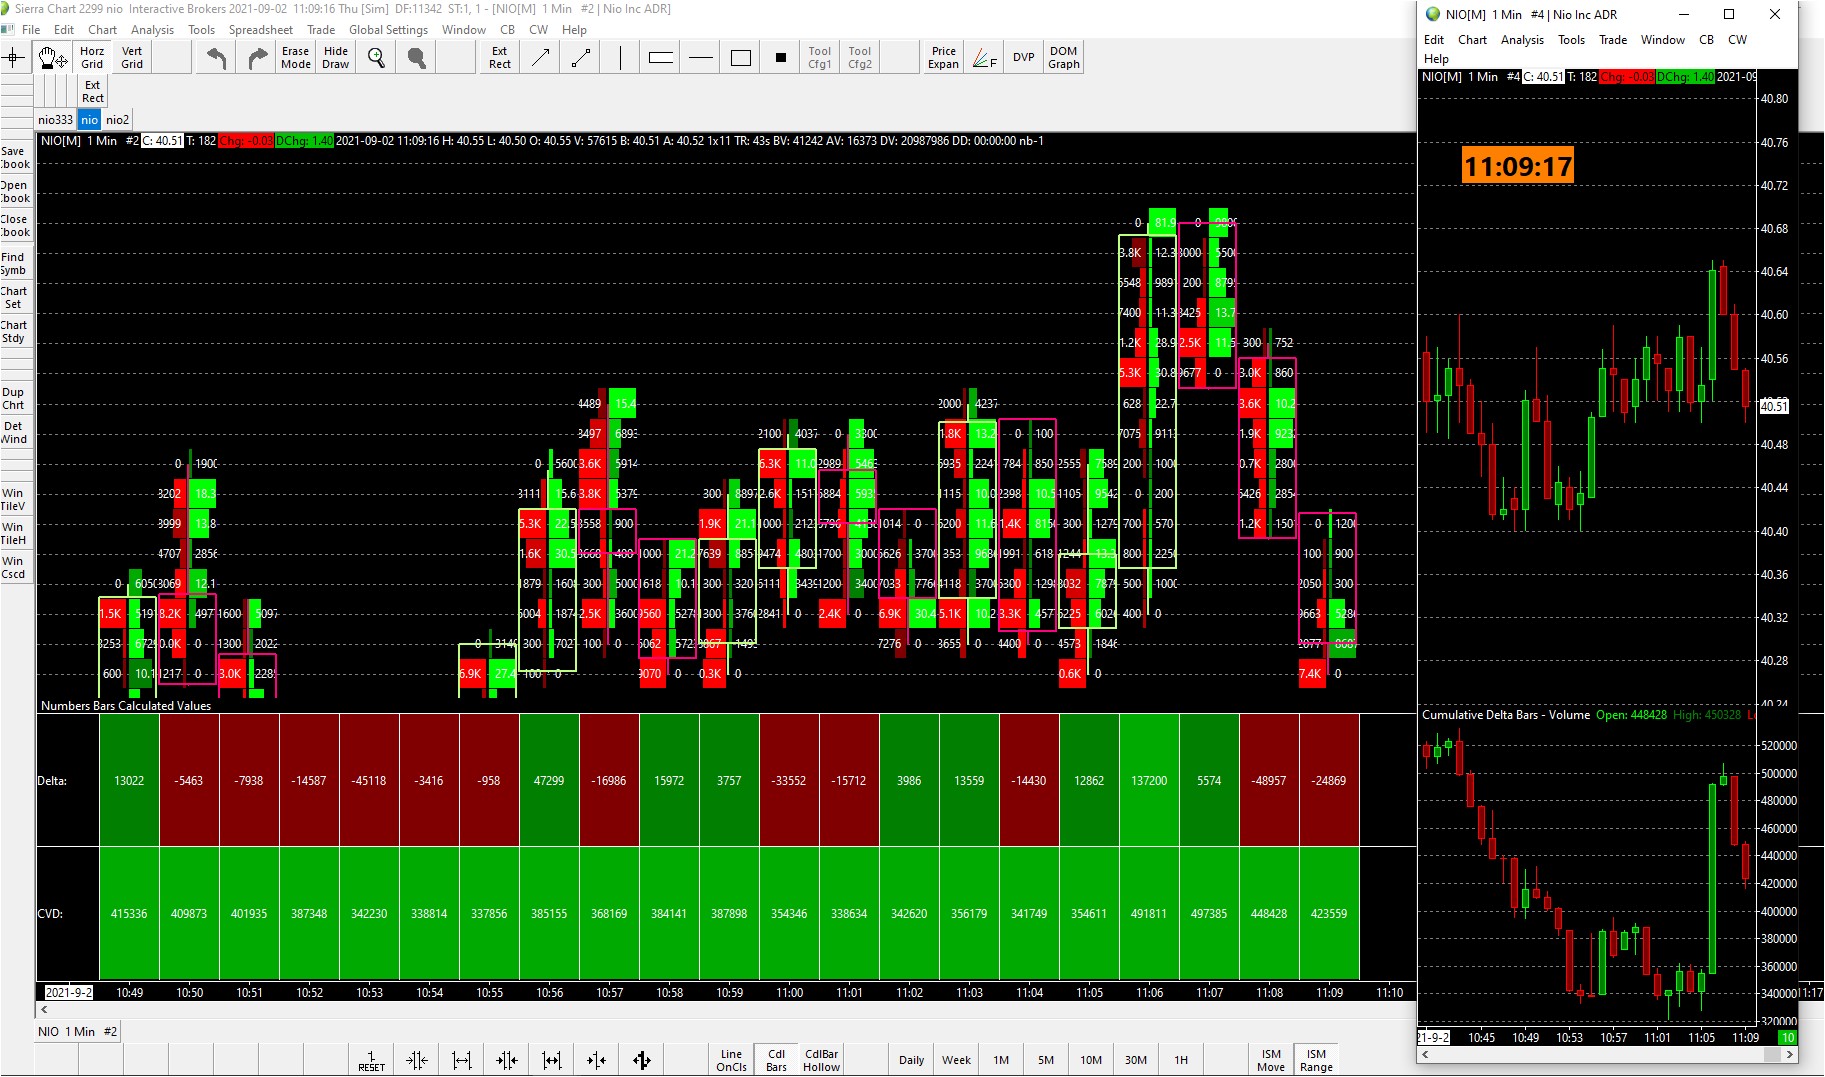Set chart timeframe to 30M
This screenshot has height=1077, width=1825.
click(1136, 1060)
